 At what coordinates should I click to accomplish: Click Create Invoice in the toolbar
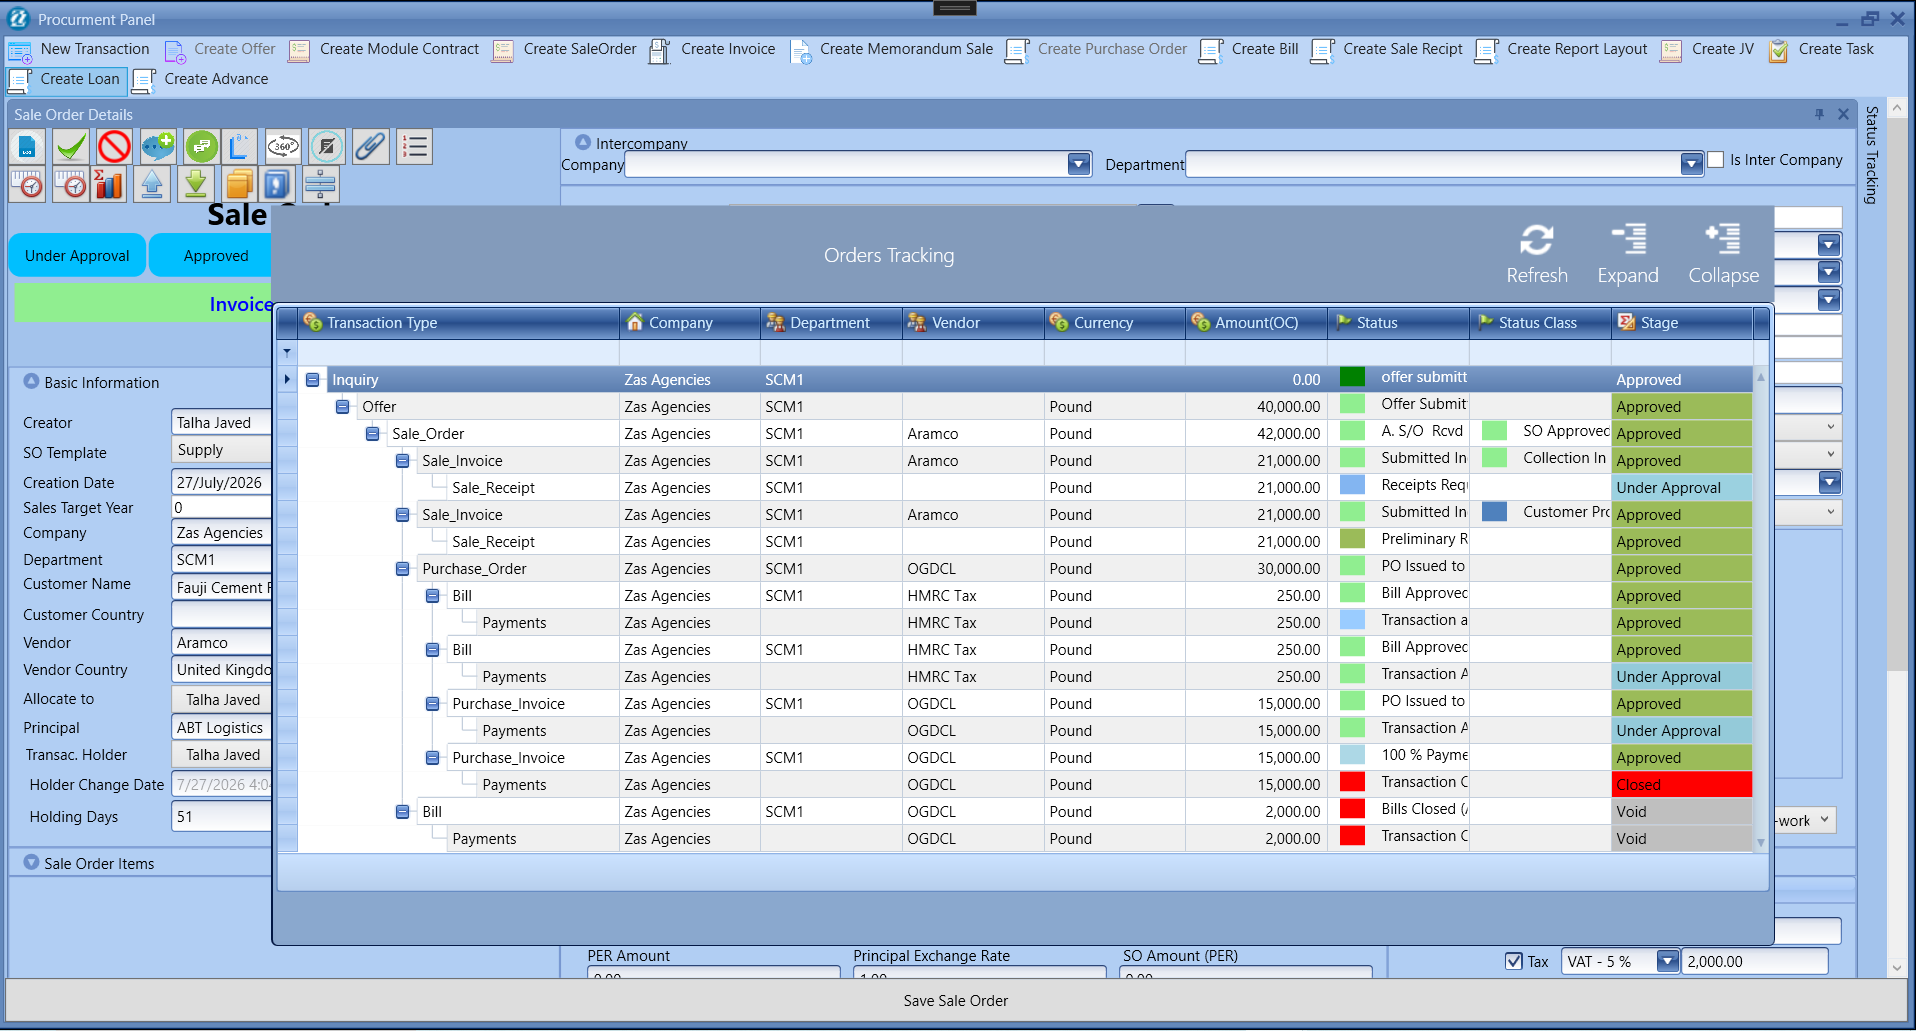[712, 49]
